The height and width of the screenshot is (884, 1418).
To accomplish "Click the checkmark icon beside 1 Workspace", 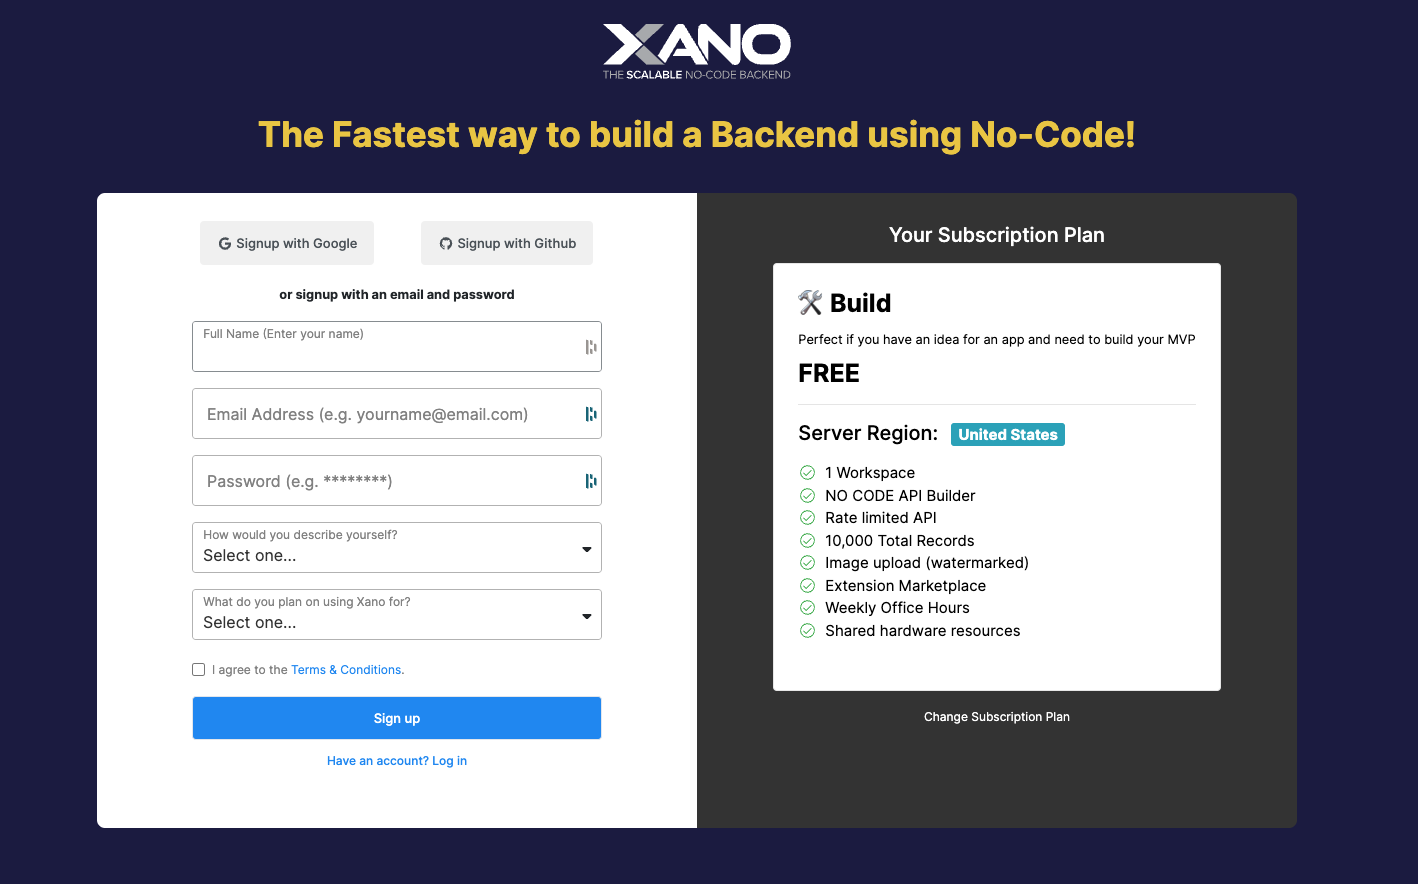I will (807, 473).
